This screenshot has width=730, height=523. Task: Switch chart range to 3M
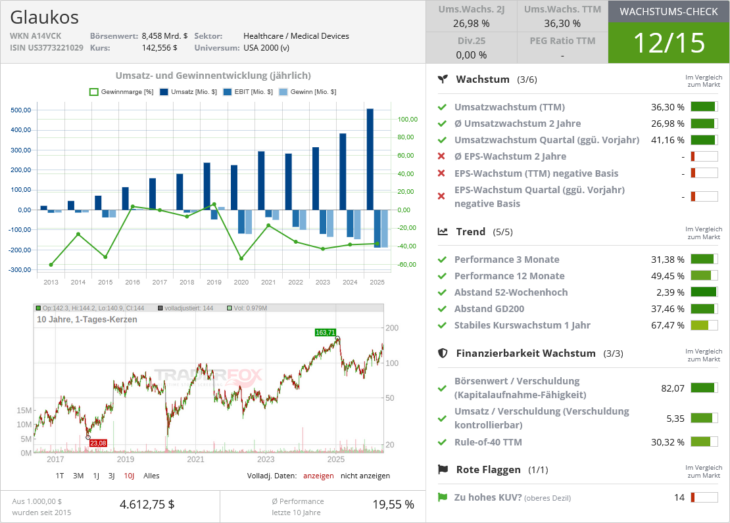tap(78, 475)
